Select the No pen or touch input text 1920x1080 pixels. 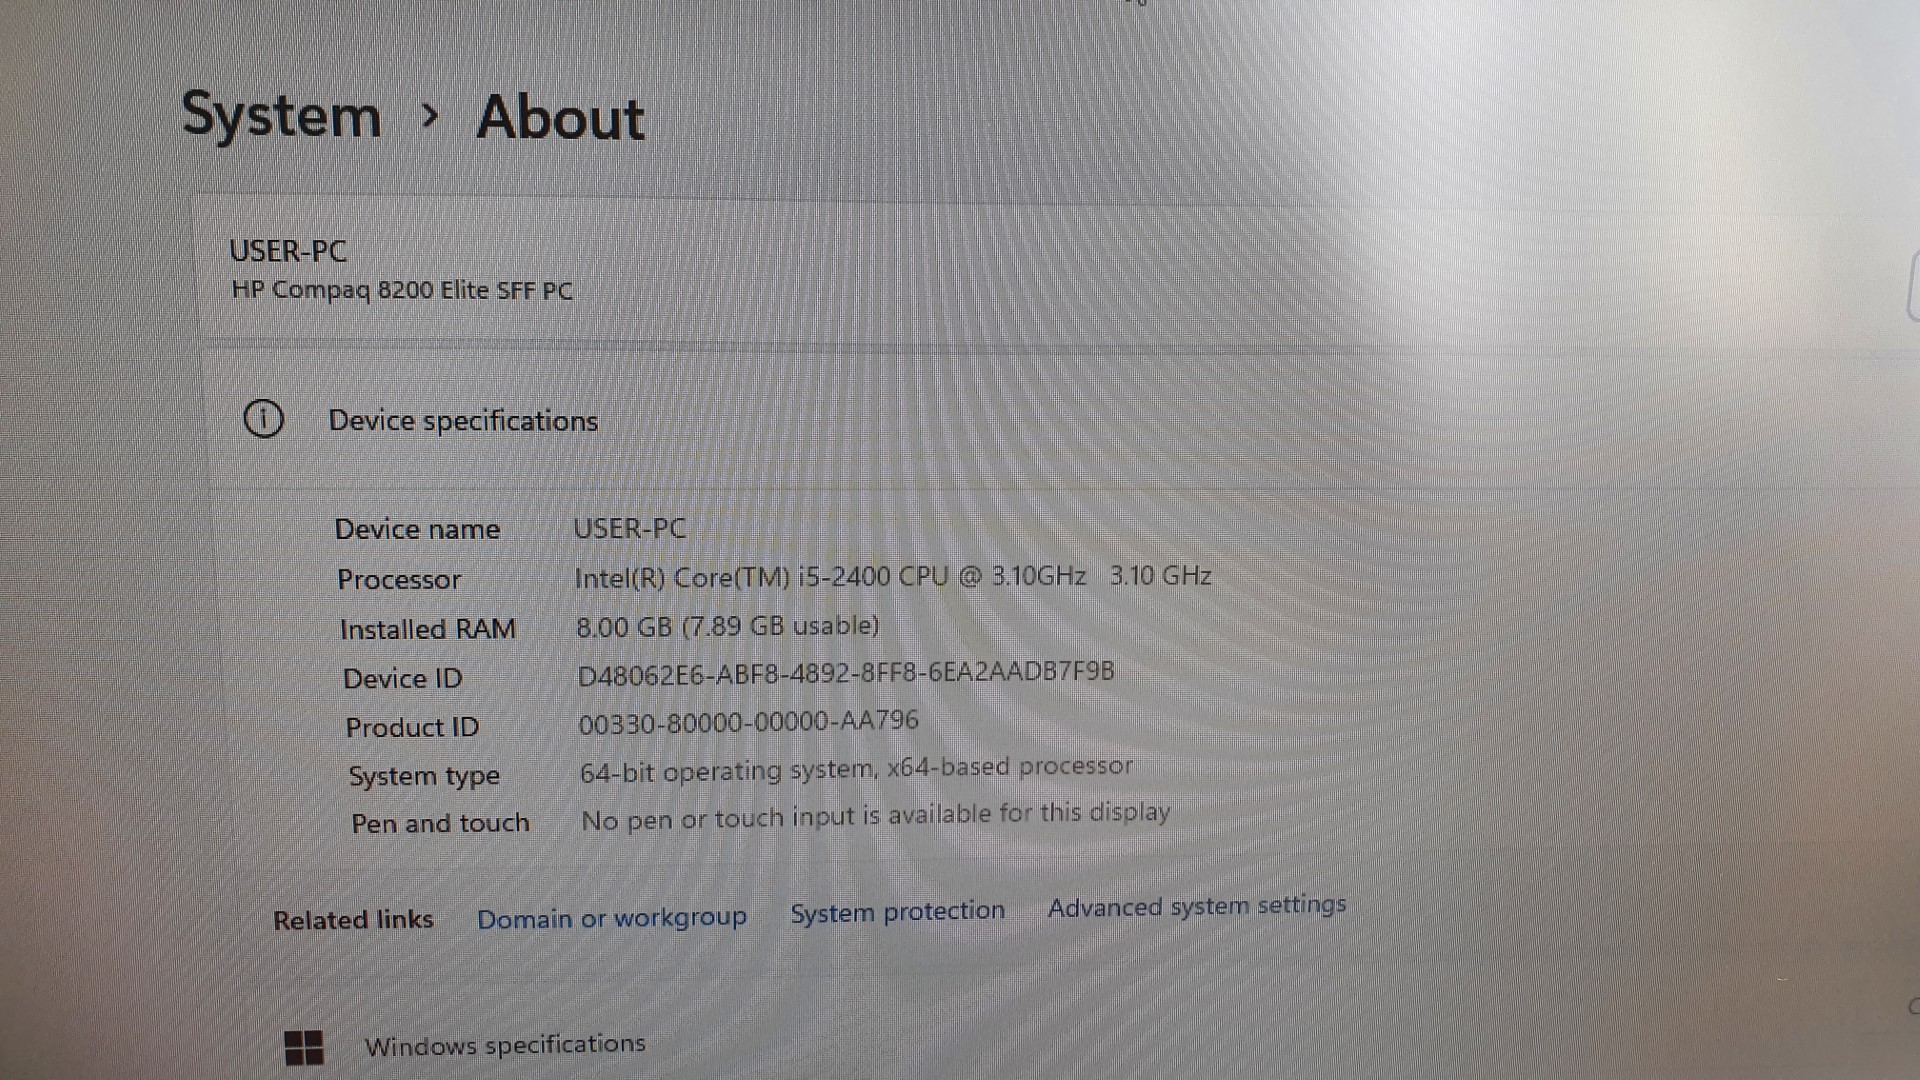click(875, 816)
